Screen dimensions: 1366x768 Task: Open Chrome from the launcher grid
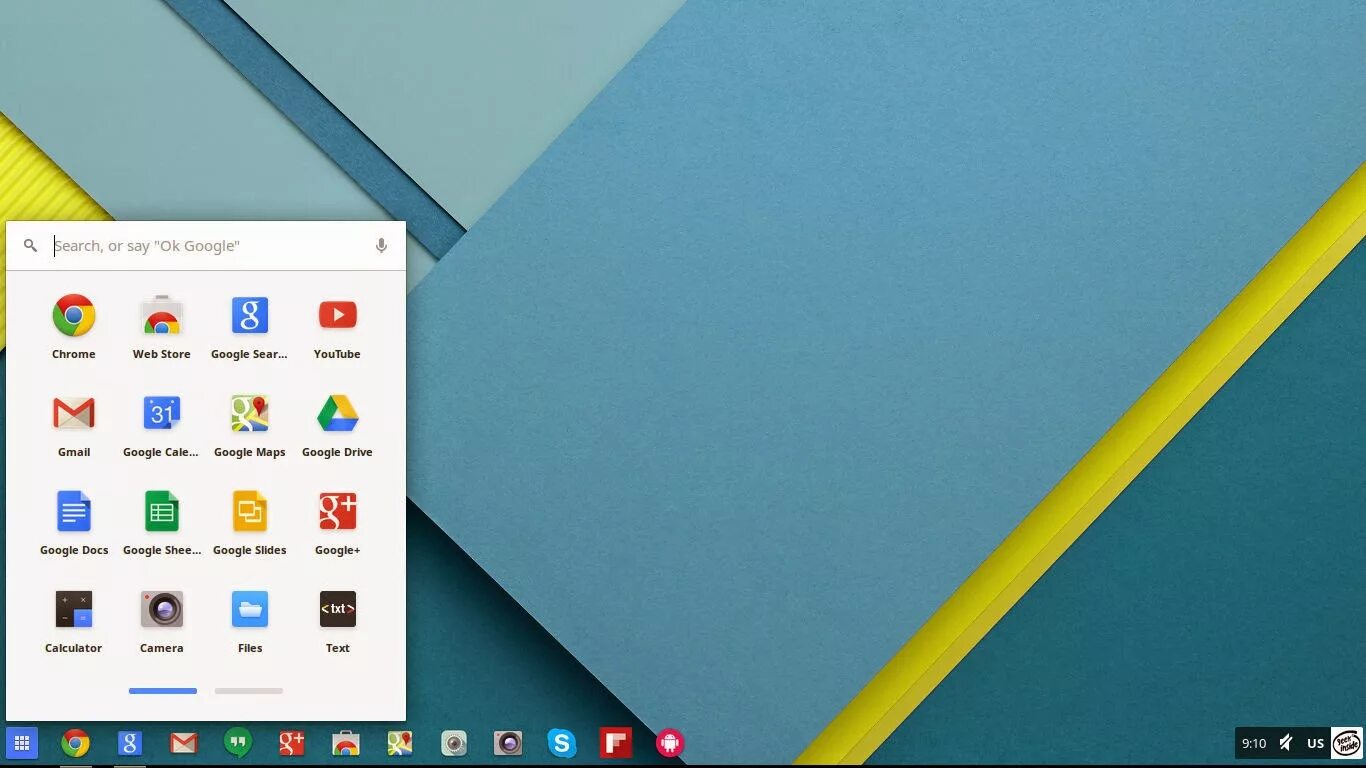[x=74, y=316]
